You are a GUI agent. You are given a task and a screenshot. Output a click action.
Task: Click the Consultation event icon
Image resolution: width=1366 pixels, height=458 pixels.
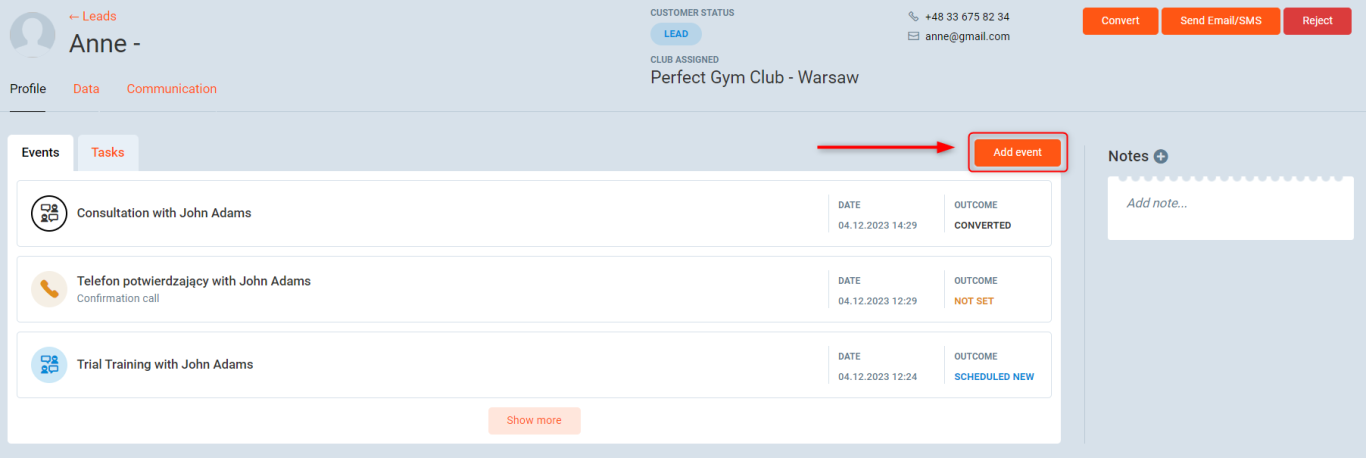pos(49,213)
